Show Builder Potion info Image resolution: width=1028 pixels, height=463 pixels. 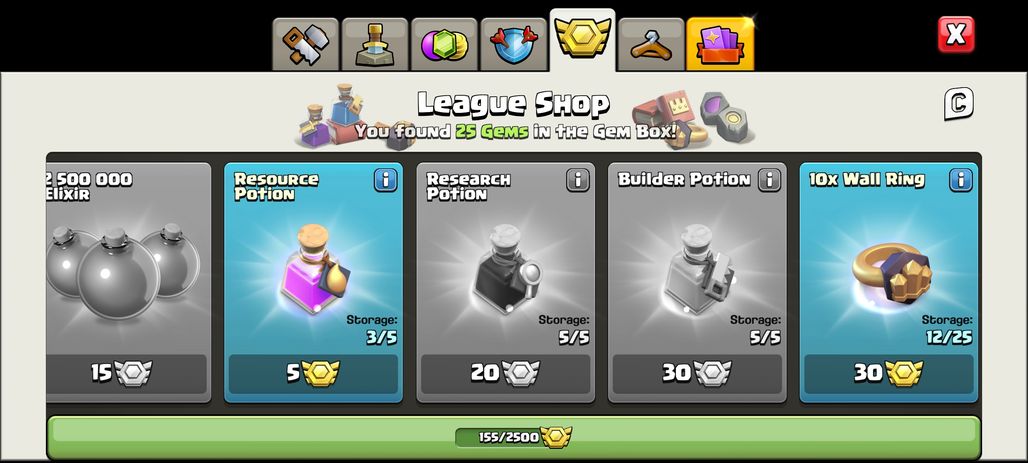[x=769, y=180]
